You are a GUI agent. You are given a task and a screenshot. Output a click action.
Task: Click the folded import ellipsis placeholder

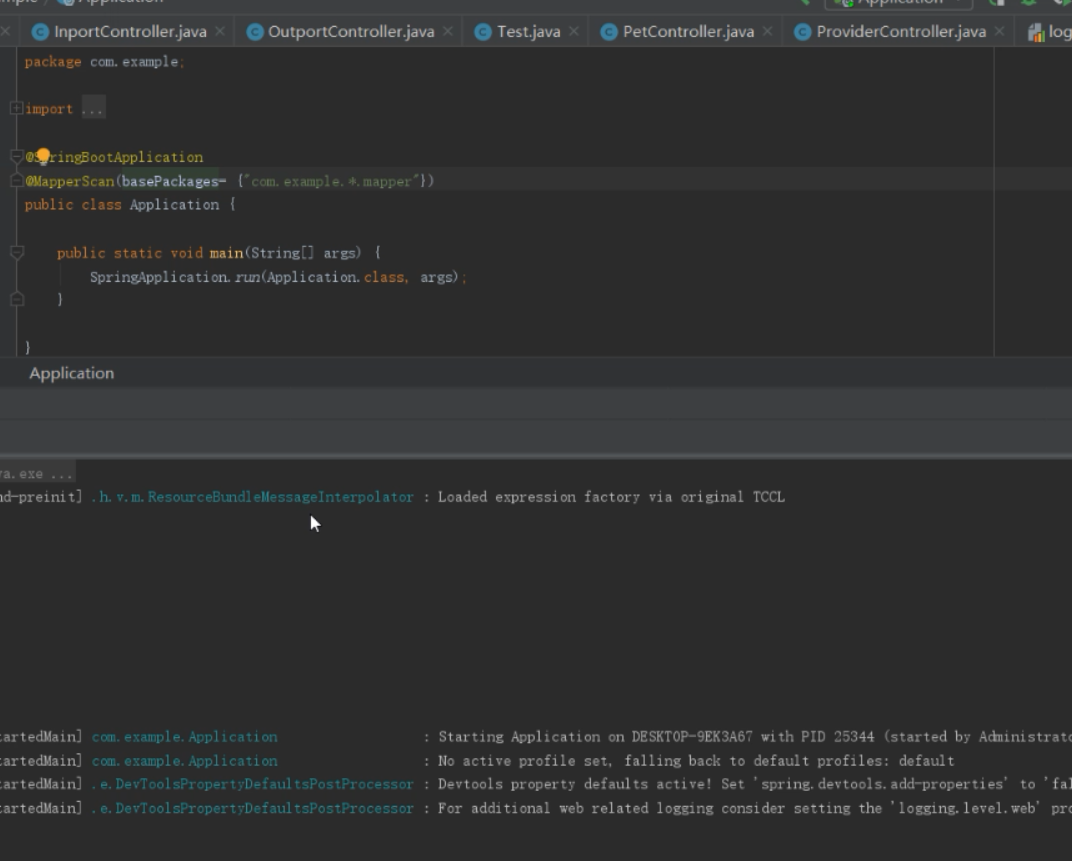coord(92,109)
